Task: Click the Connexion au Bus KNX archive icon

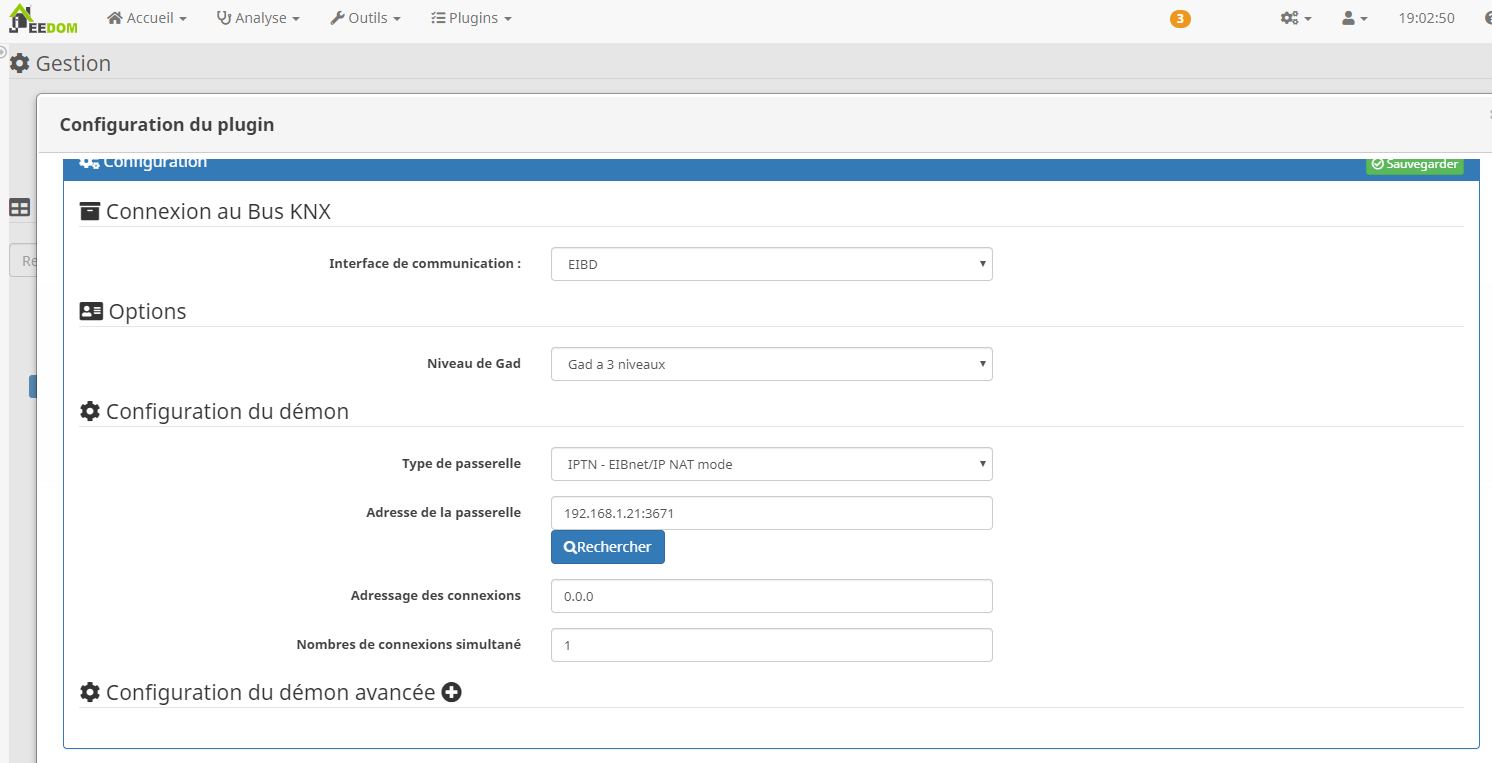Action: (x=90, y=211)
